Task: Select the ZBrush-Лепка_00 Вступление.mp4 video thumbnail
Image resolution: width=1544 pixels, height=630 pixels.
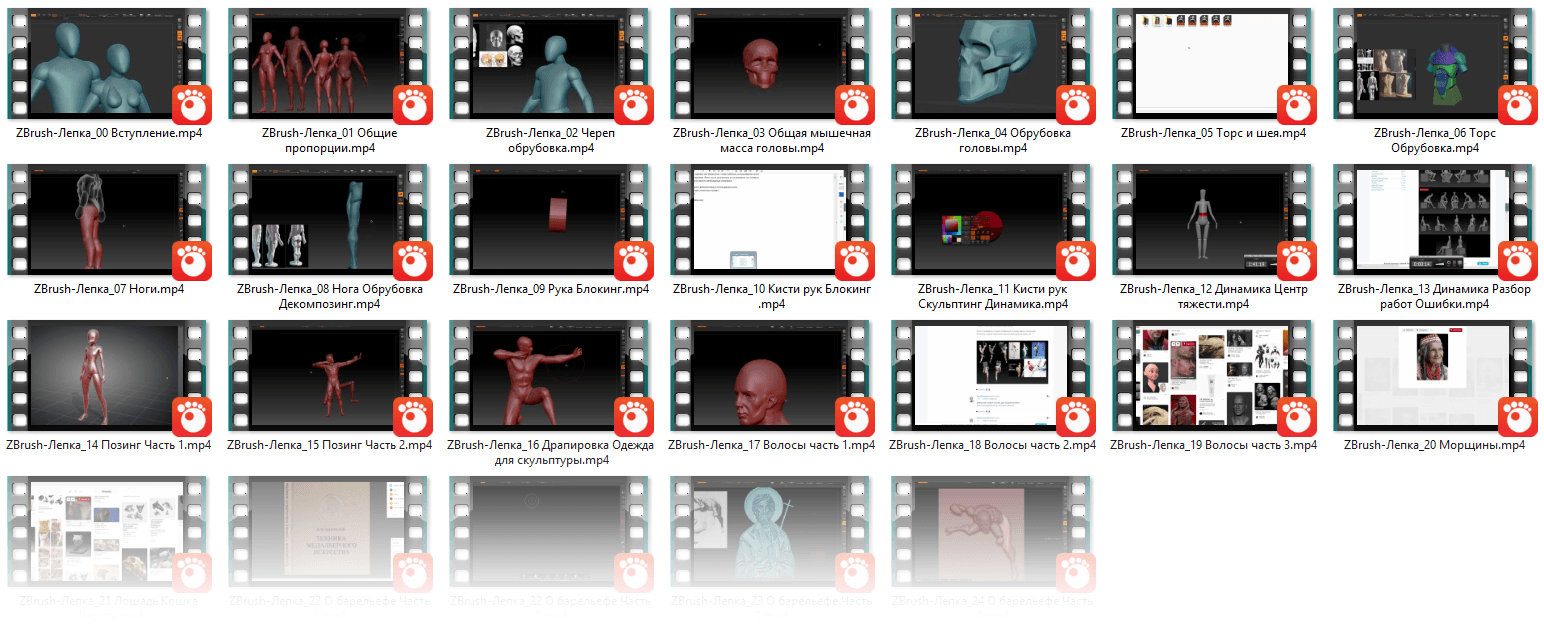Action: point(110,65)
